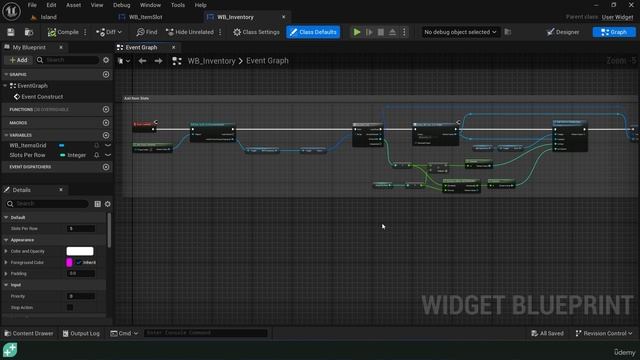Open Parent class User Widget link
The width and height of the screenshot is (640, 360).
(x=617, y=17)
